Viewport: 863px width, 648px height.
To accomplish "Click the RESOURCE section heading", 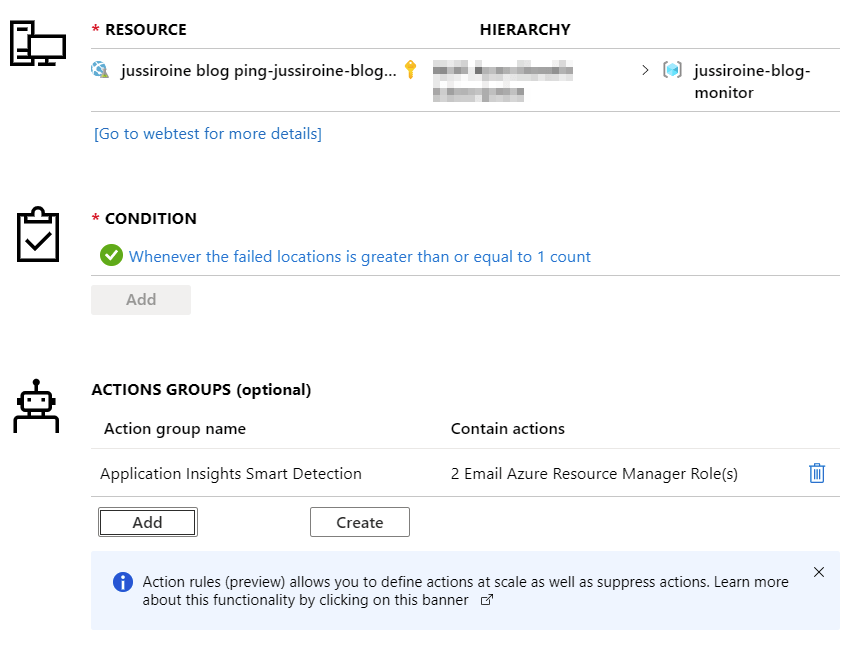I will click(146, 29).
